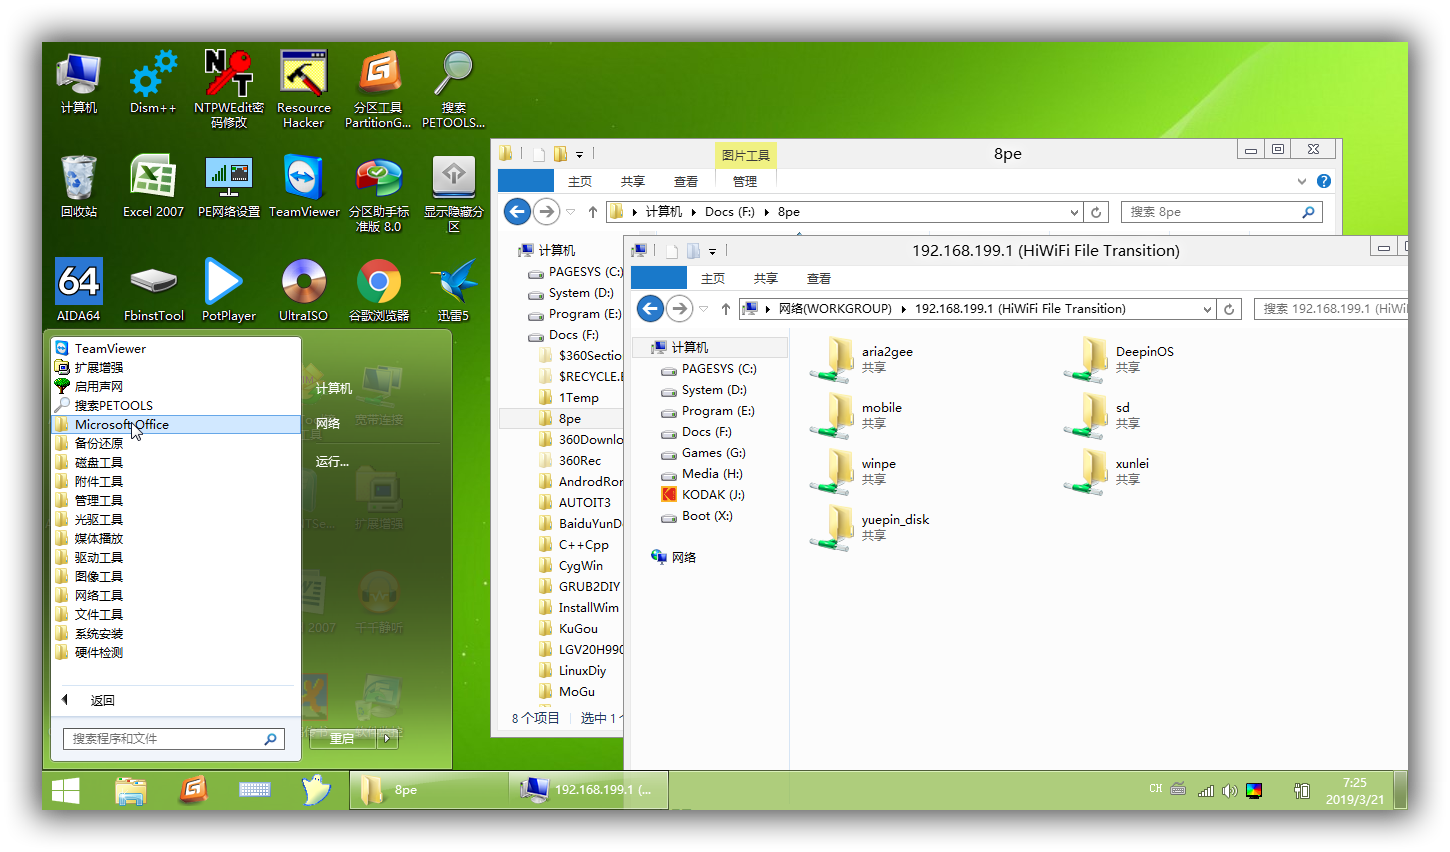Open shutdown options arrow beside 重启
The height and width of the screenshot is (852, 1450).
click(387, 738)
